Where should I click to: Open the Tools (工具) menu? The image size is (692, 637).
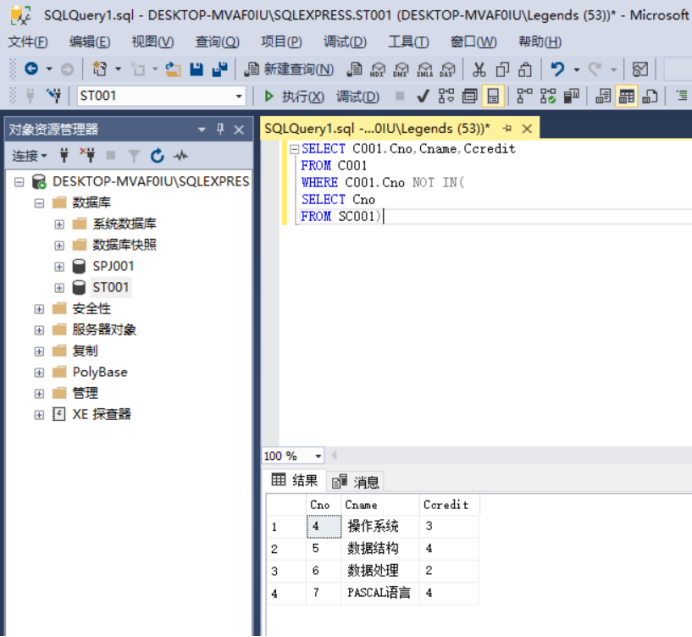(x=408, y=42)
